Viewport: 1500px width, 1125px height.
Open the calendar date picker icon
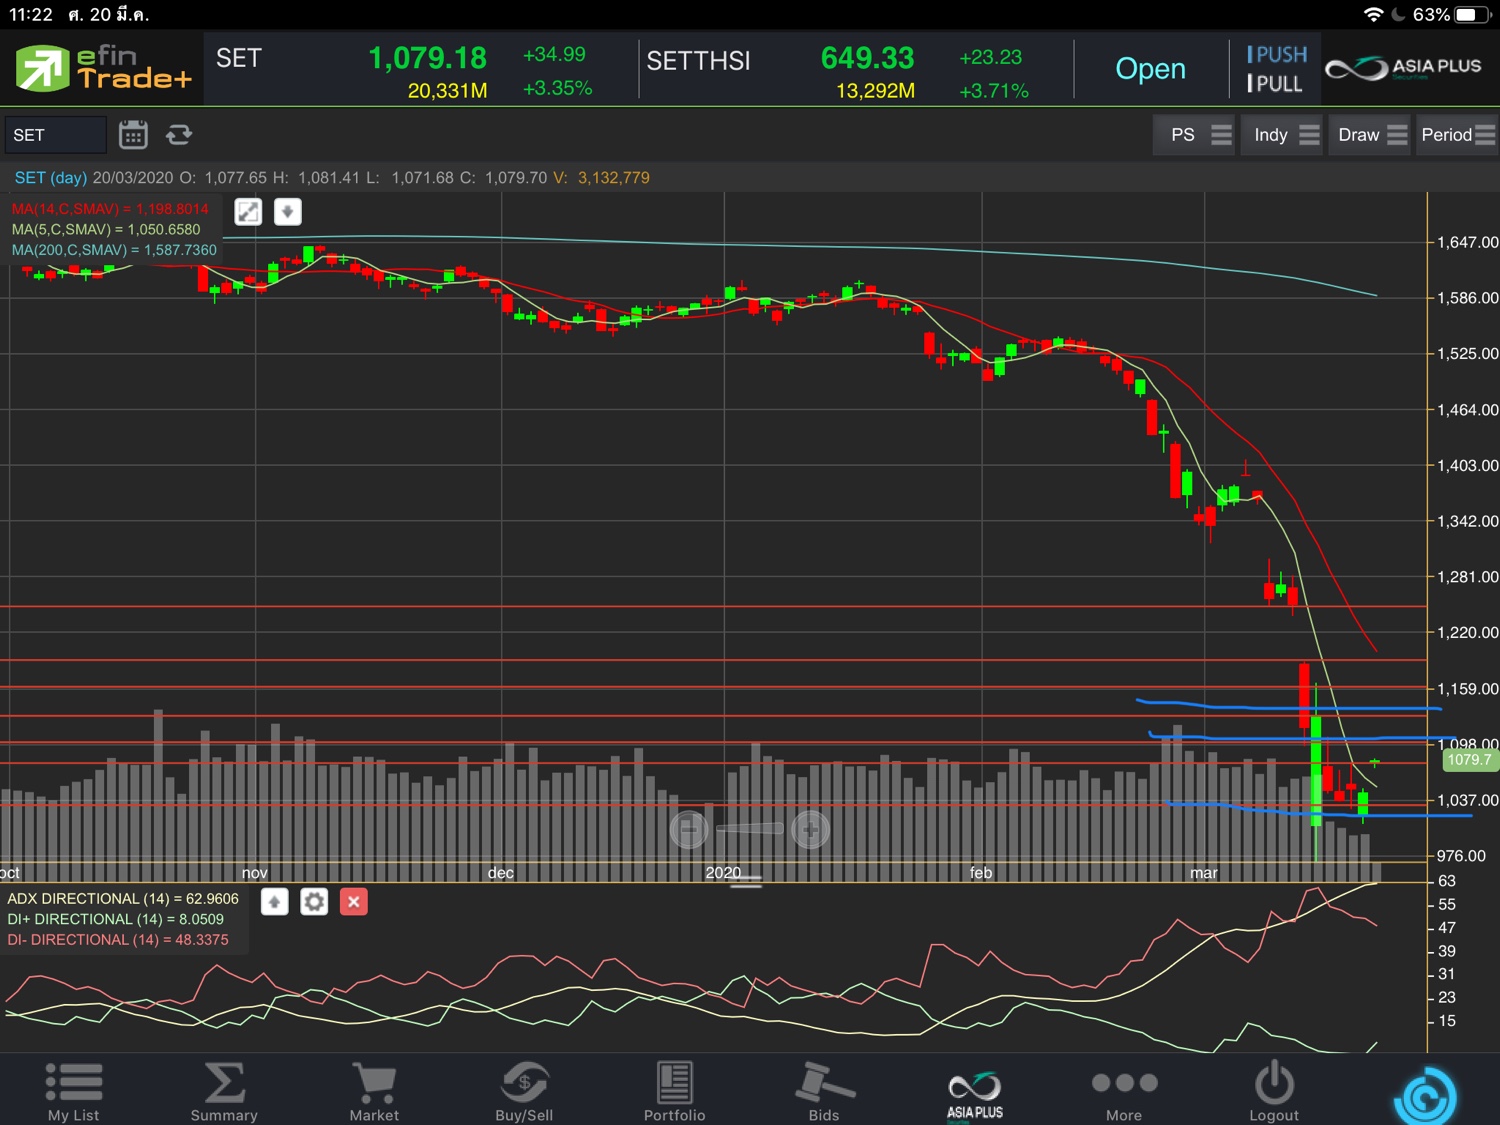(133, 134)
